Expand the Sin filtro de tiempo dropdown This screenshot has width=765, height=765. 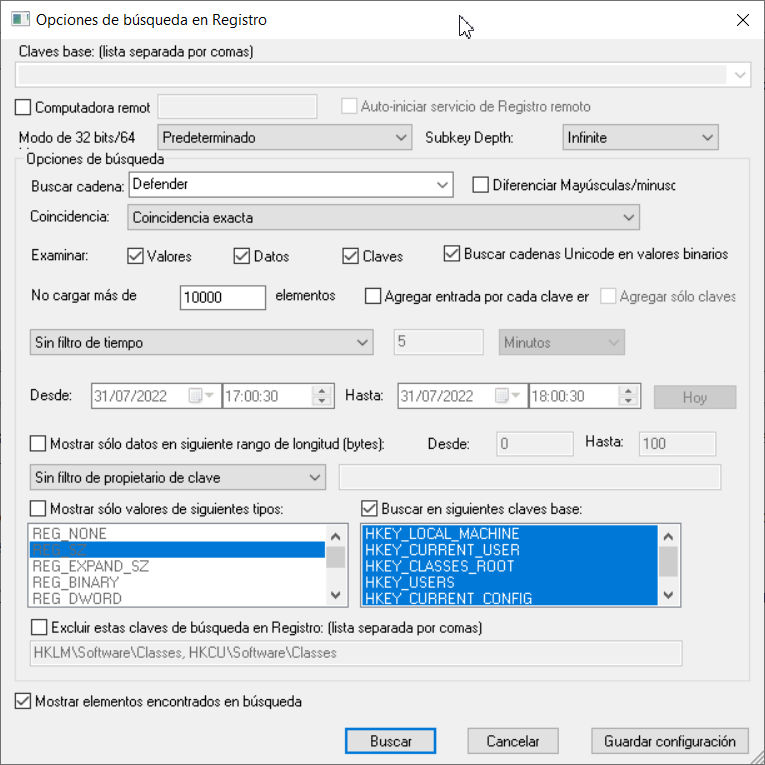coord(362,342)
